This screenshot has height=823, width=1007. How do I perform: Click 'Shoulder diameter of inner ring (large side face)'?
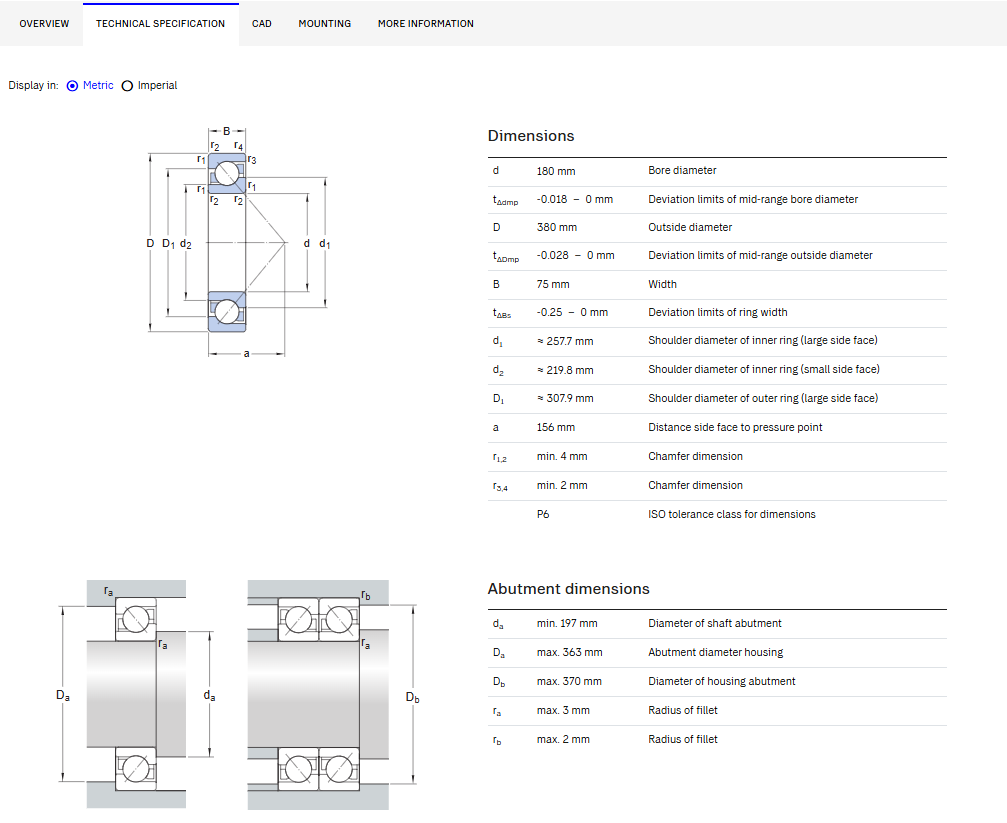[762, 341]
